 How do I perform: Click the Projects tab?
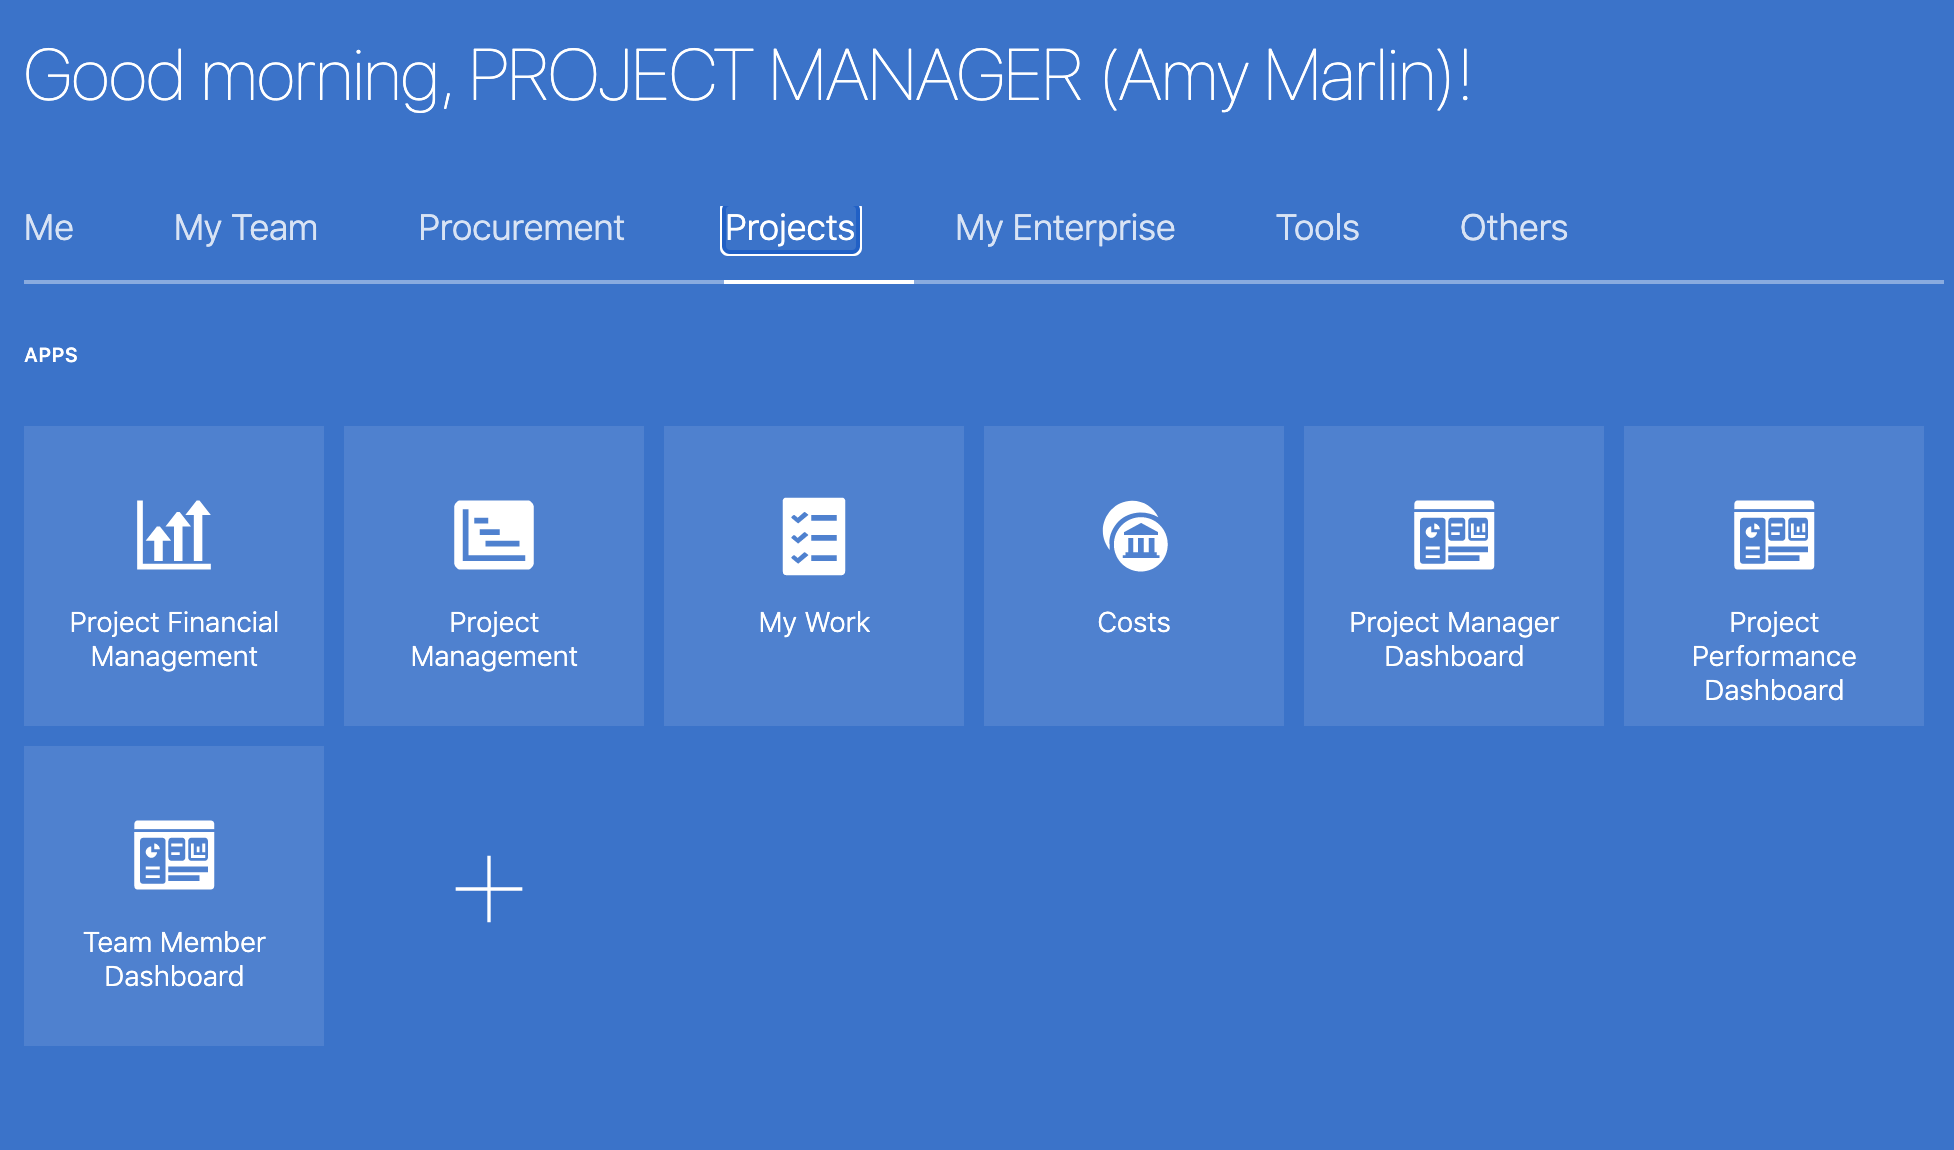click(x=790, y=228)
